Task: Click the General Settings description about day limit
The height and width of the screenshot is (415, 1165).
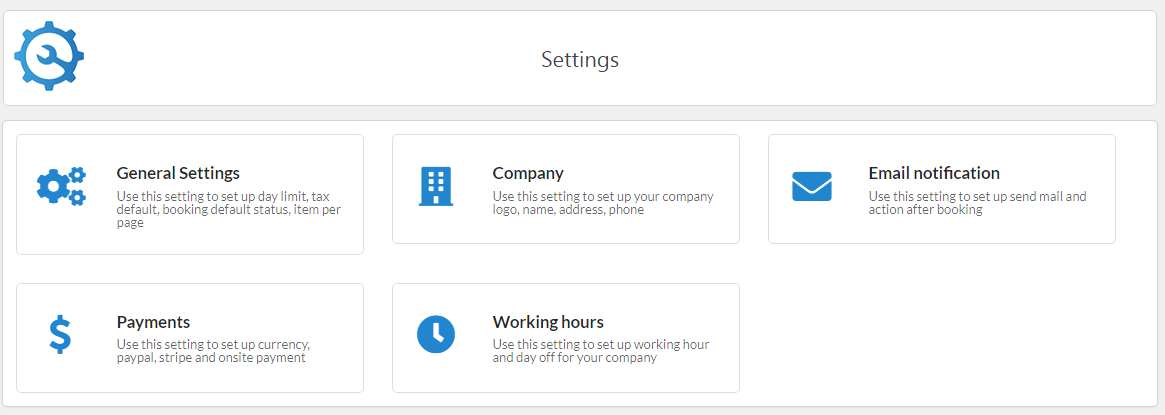Action: coord(229,210)
